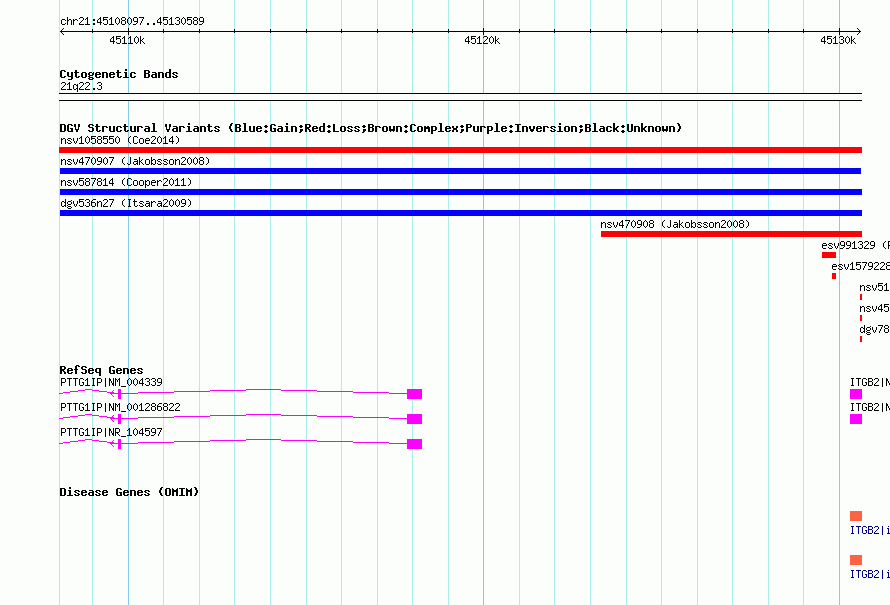The image size is (890, 605).
Task: Click the nsv1058550 (Coe2014) red loss bar
Action: [x=460, y=150]
